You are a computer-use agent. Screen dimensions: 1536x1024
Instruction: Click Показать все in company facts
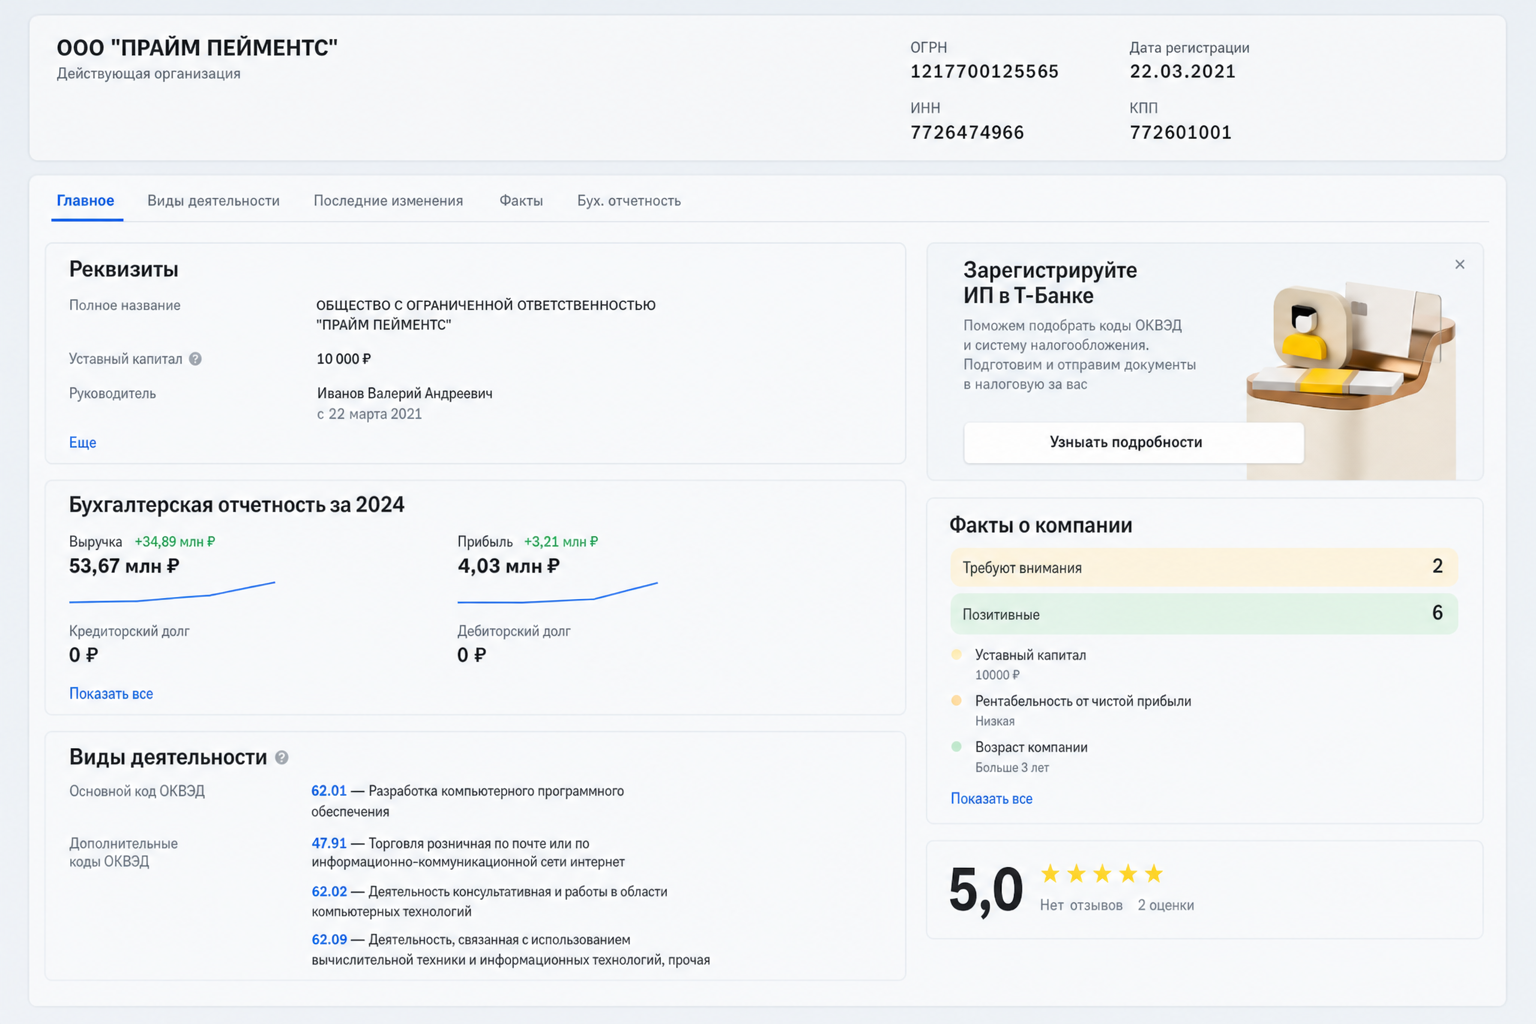(x=991, y=799)
